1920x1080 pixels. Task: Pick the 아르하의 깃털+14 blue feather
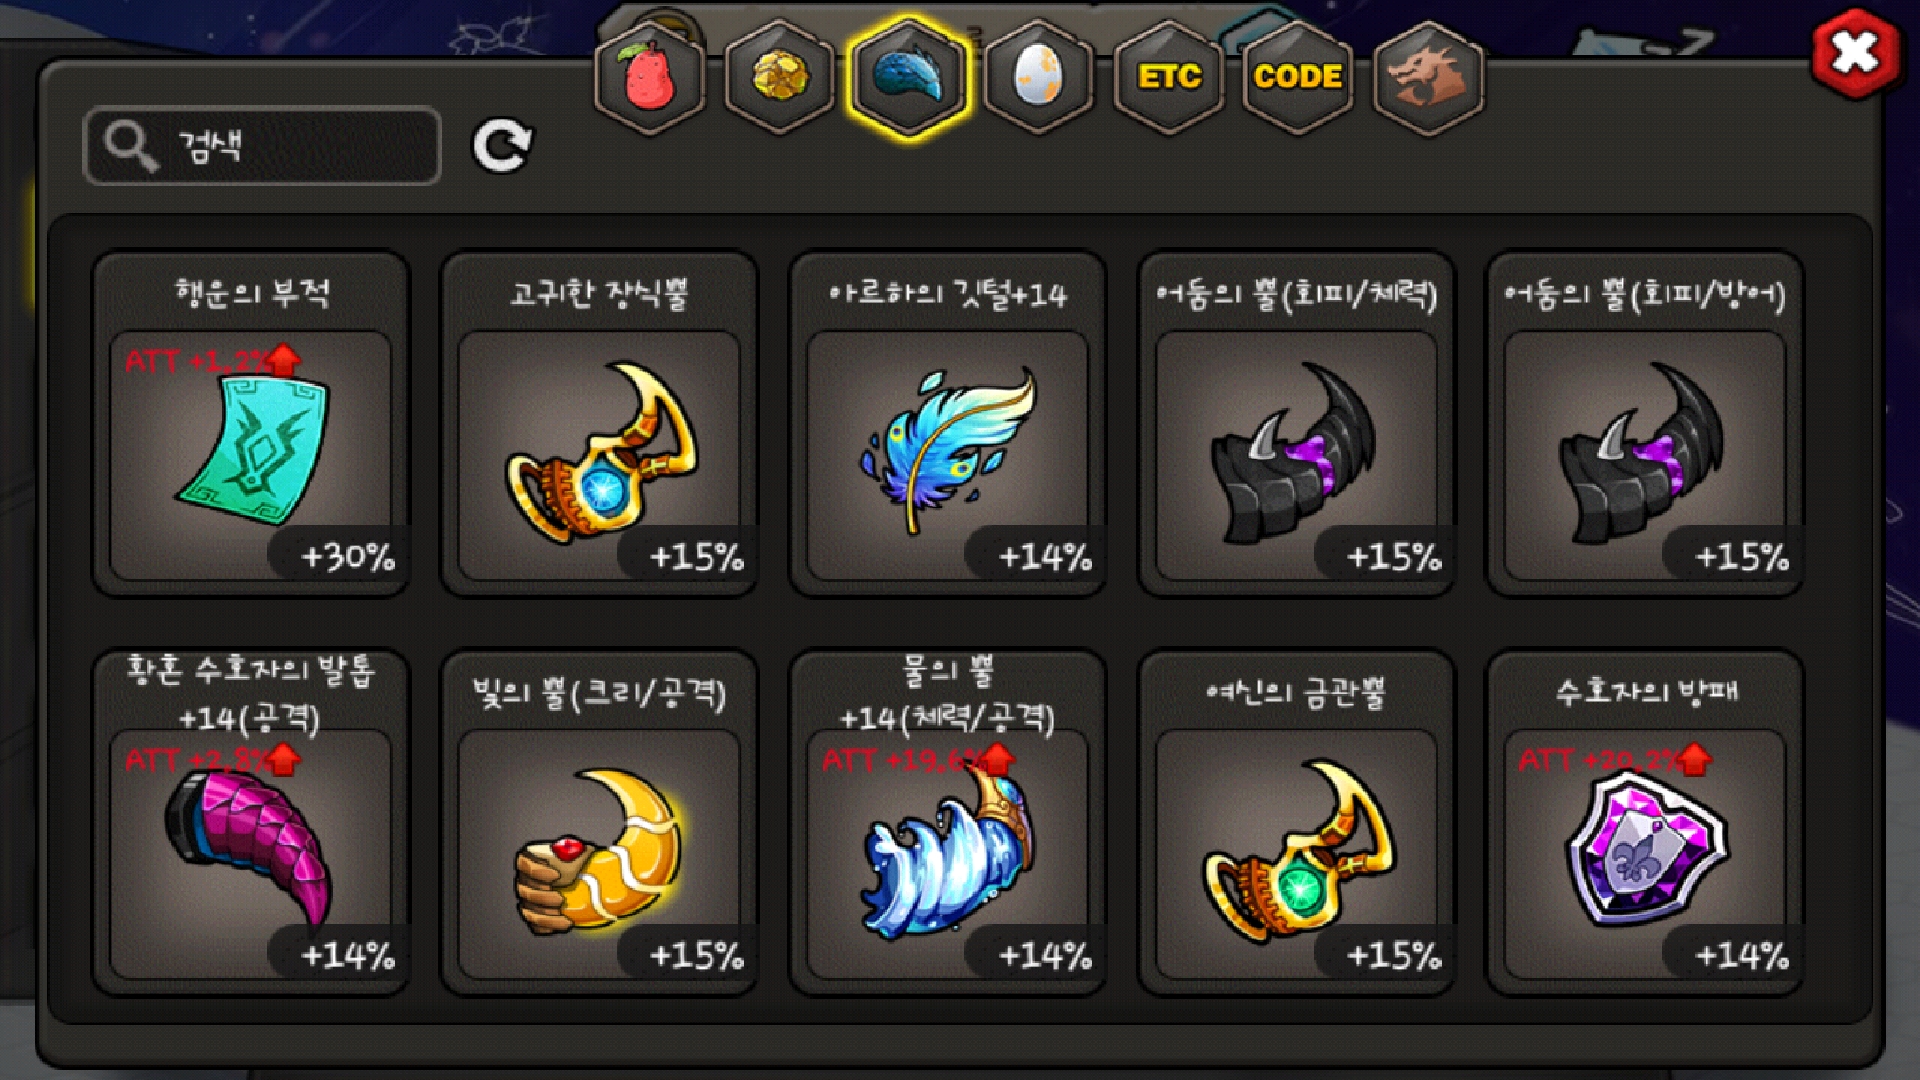click(947, 424)
